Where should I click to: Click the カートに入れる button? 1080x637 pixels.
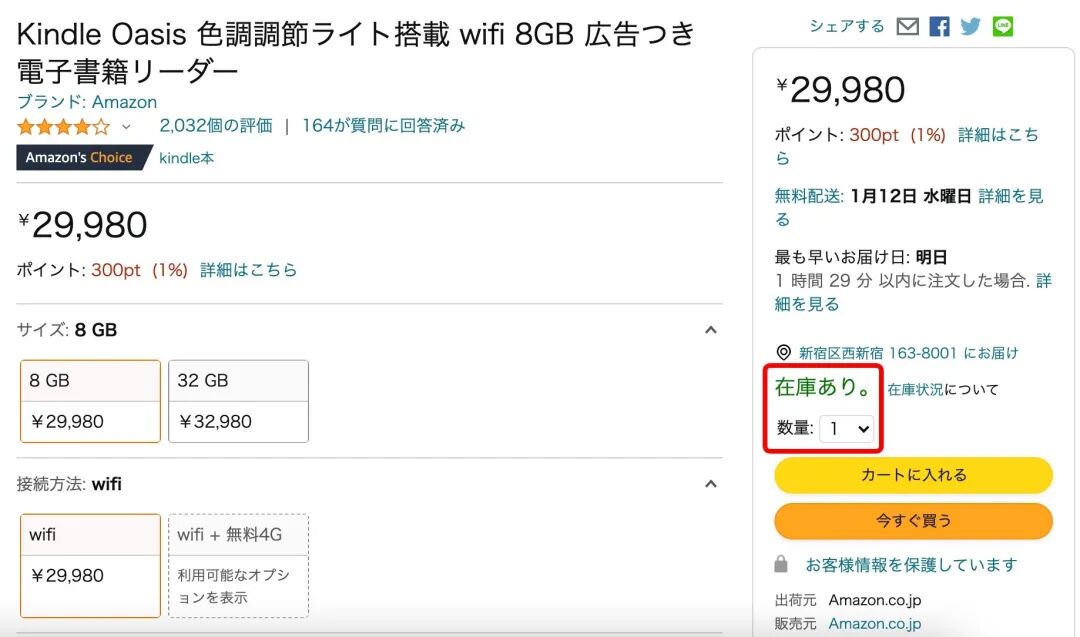pos(913,476)
